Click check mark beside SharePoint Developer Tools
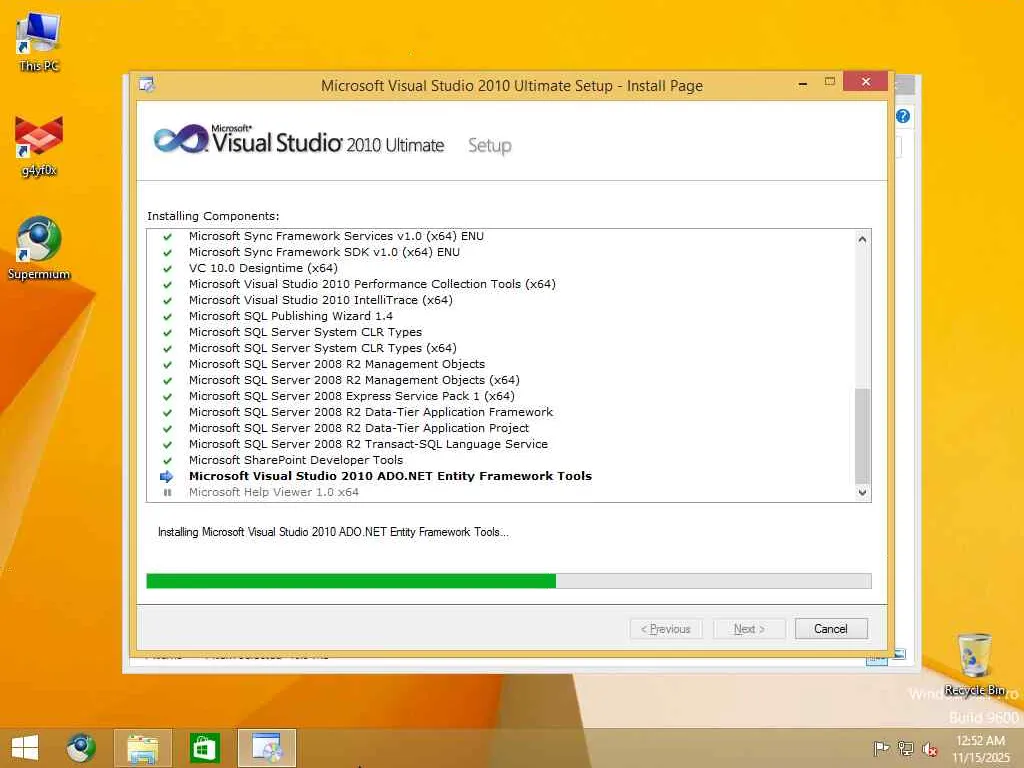 pos(167,460)
